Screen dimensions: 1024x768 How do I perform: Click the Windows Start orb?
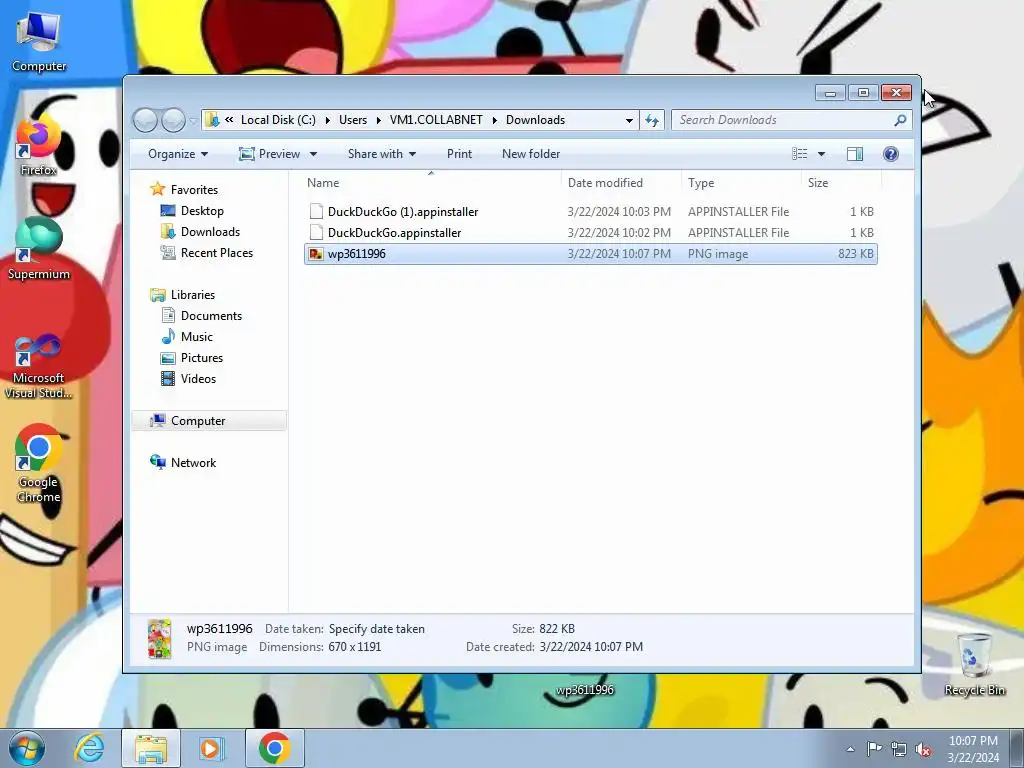[27, 748]
